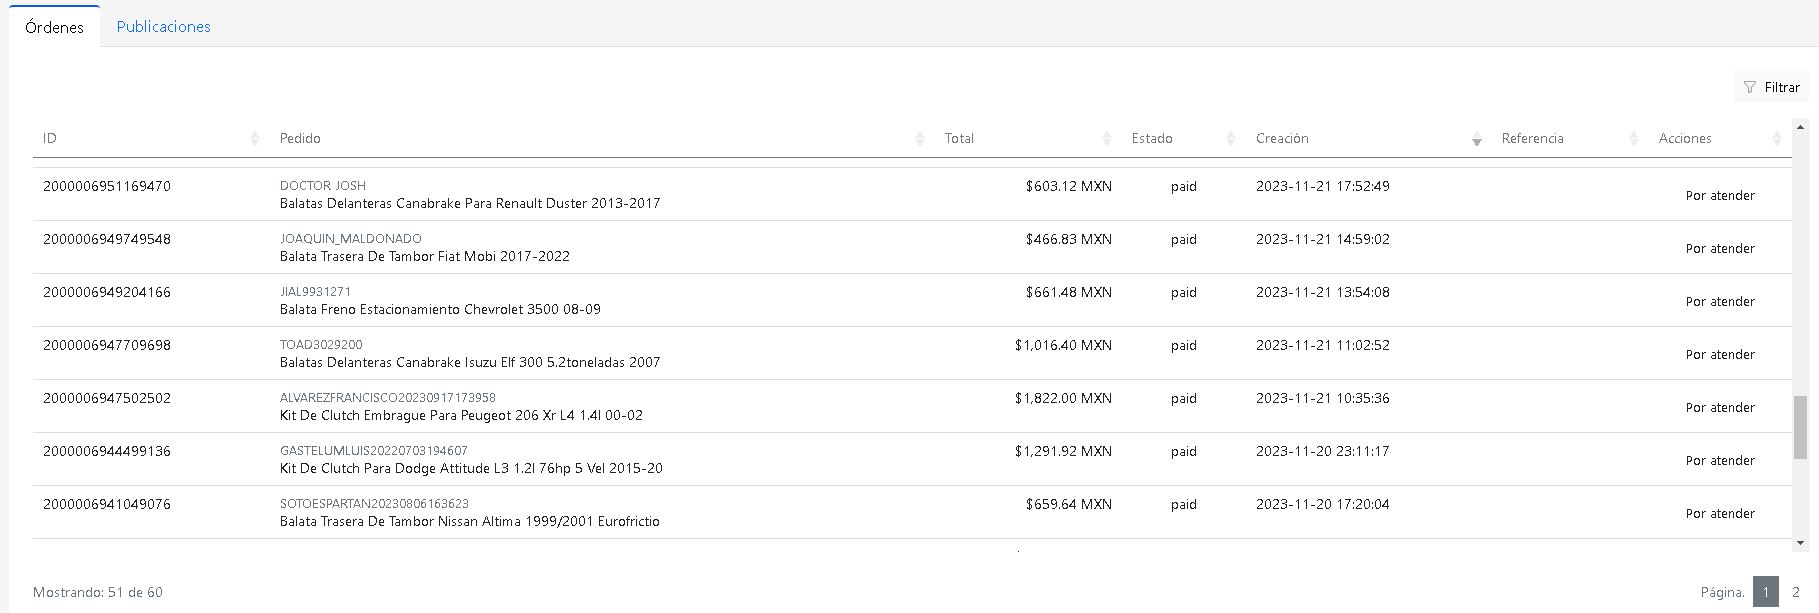Switch to the Publicaciones tab
The height and width of the screenshot is (613, 1819).
pyautogui.click(x=163, y=27)
